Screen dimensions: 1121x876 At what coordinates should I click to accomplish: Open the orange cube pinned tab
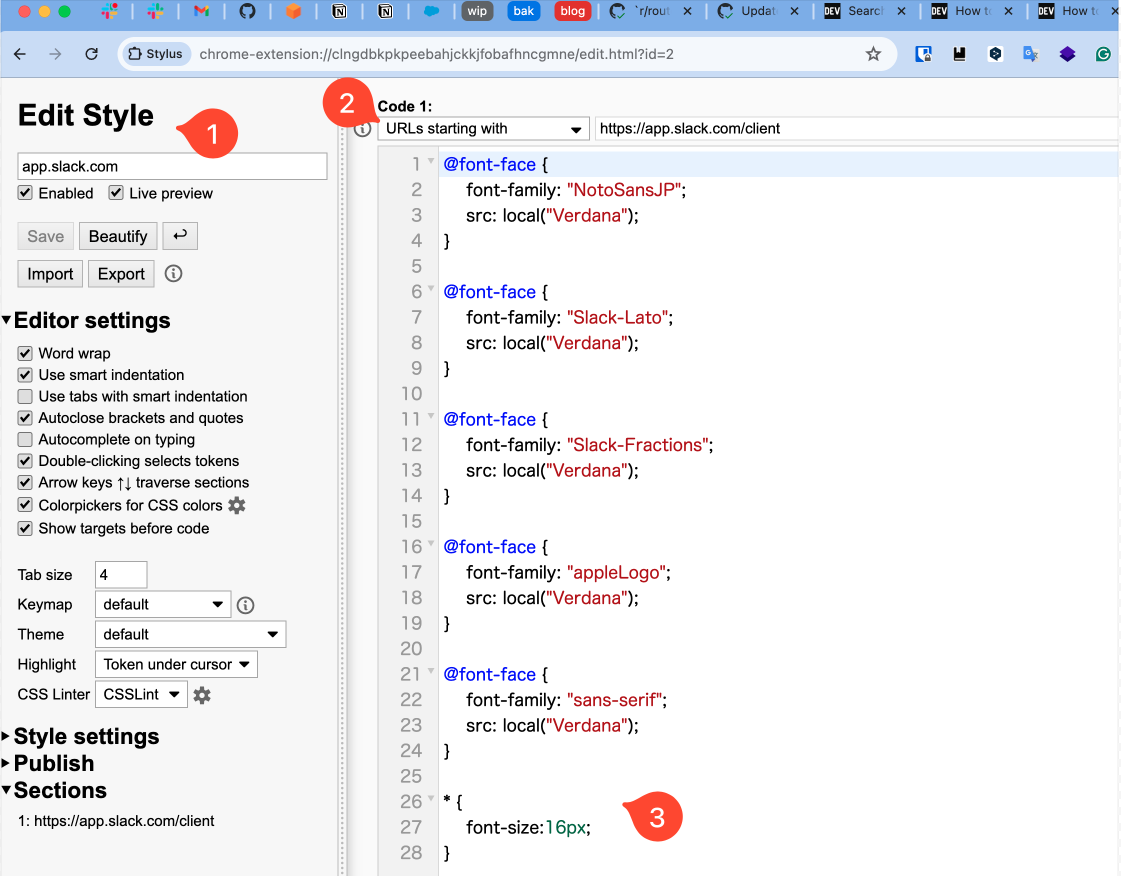(293, 11)
